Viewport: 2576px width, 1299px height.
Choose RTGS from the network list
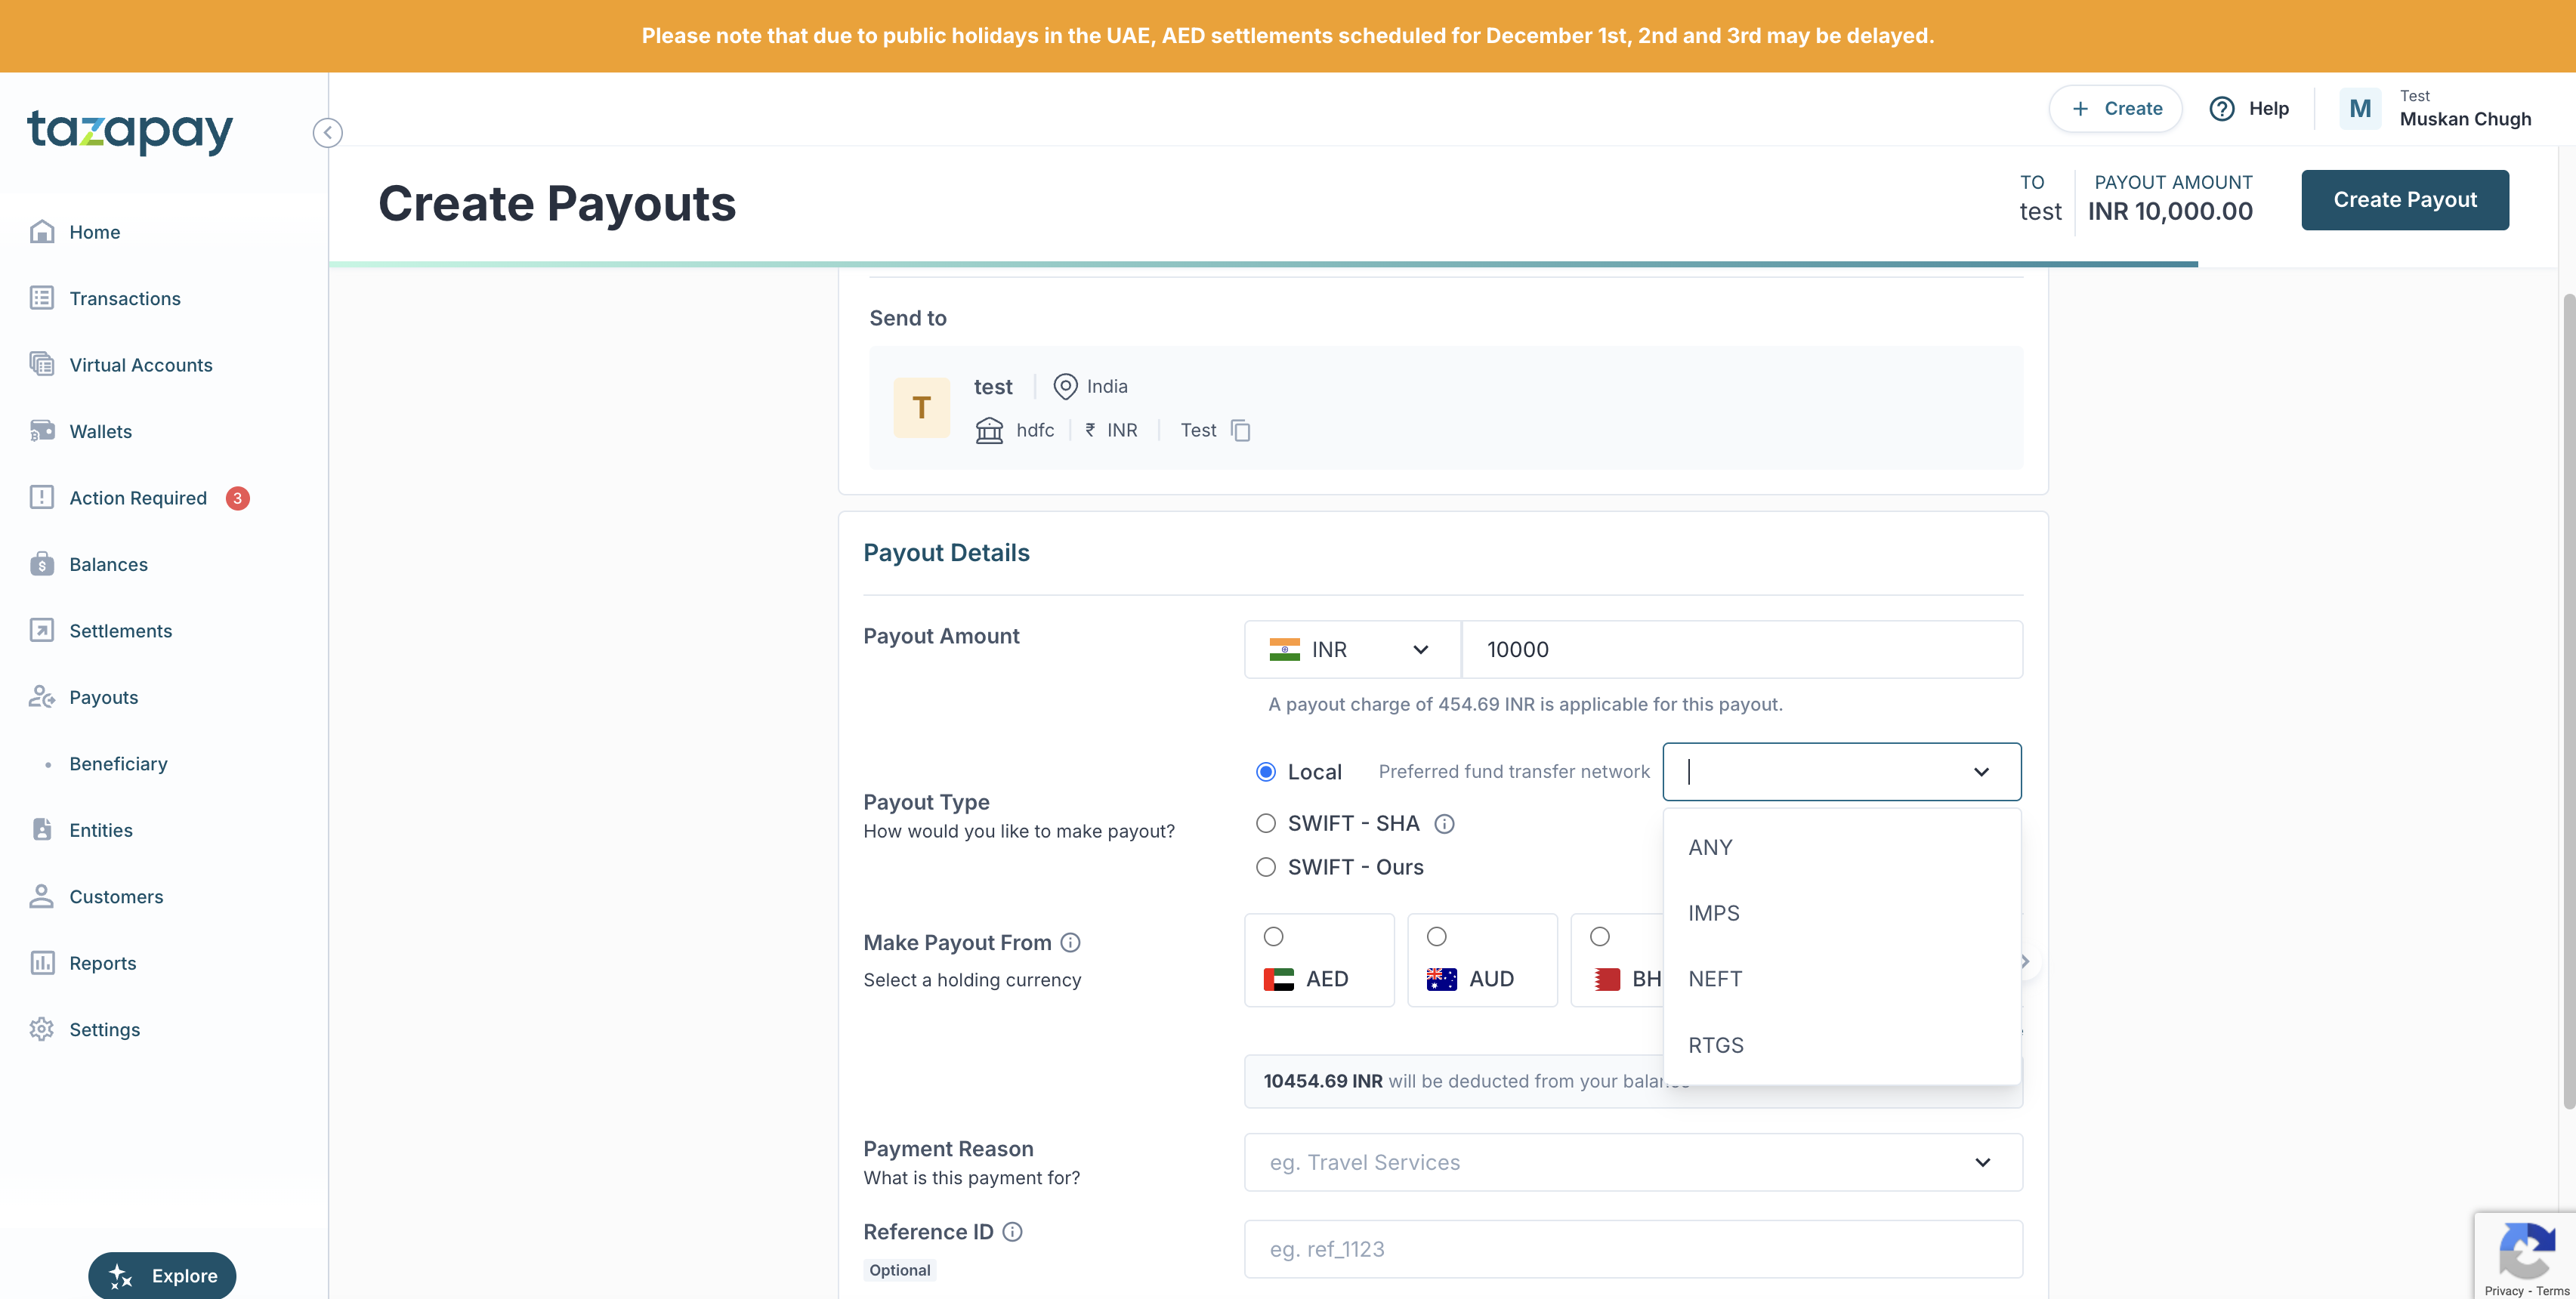(x=1715, y=1045)
